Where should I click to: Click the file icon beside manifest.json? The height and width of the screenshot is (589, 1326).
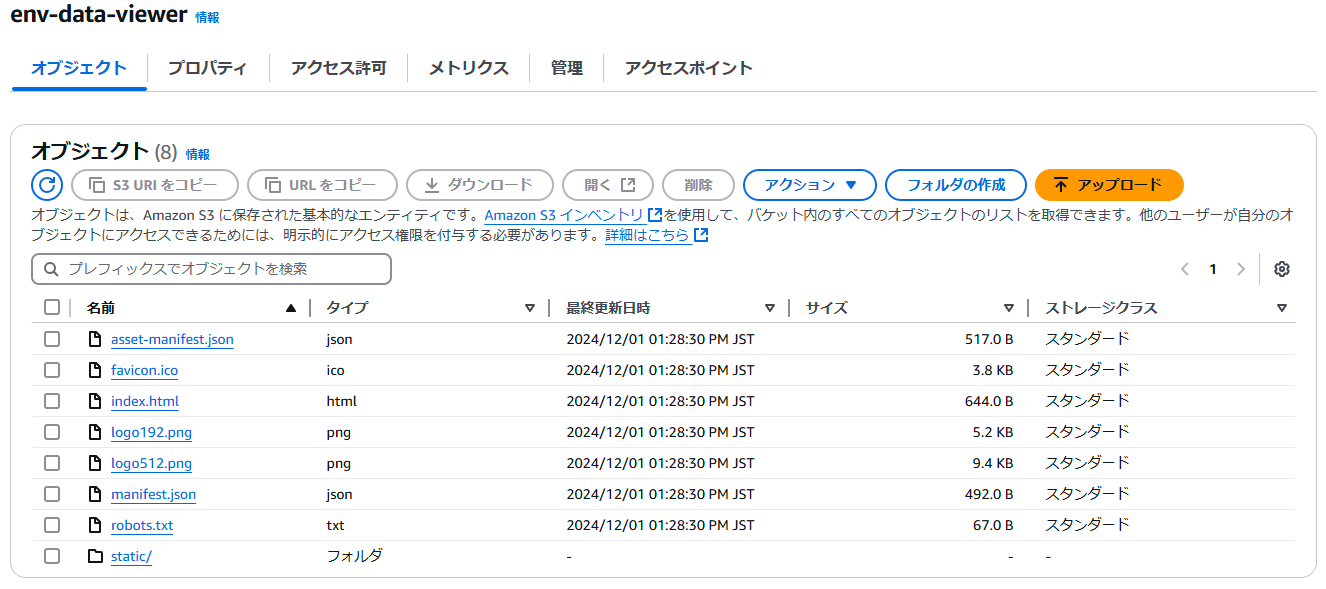point(95,494)
